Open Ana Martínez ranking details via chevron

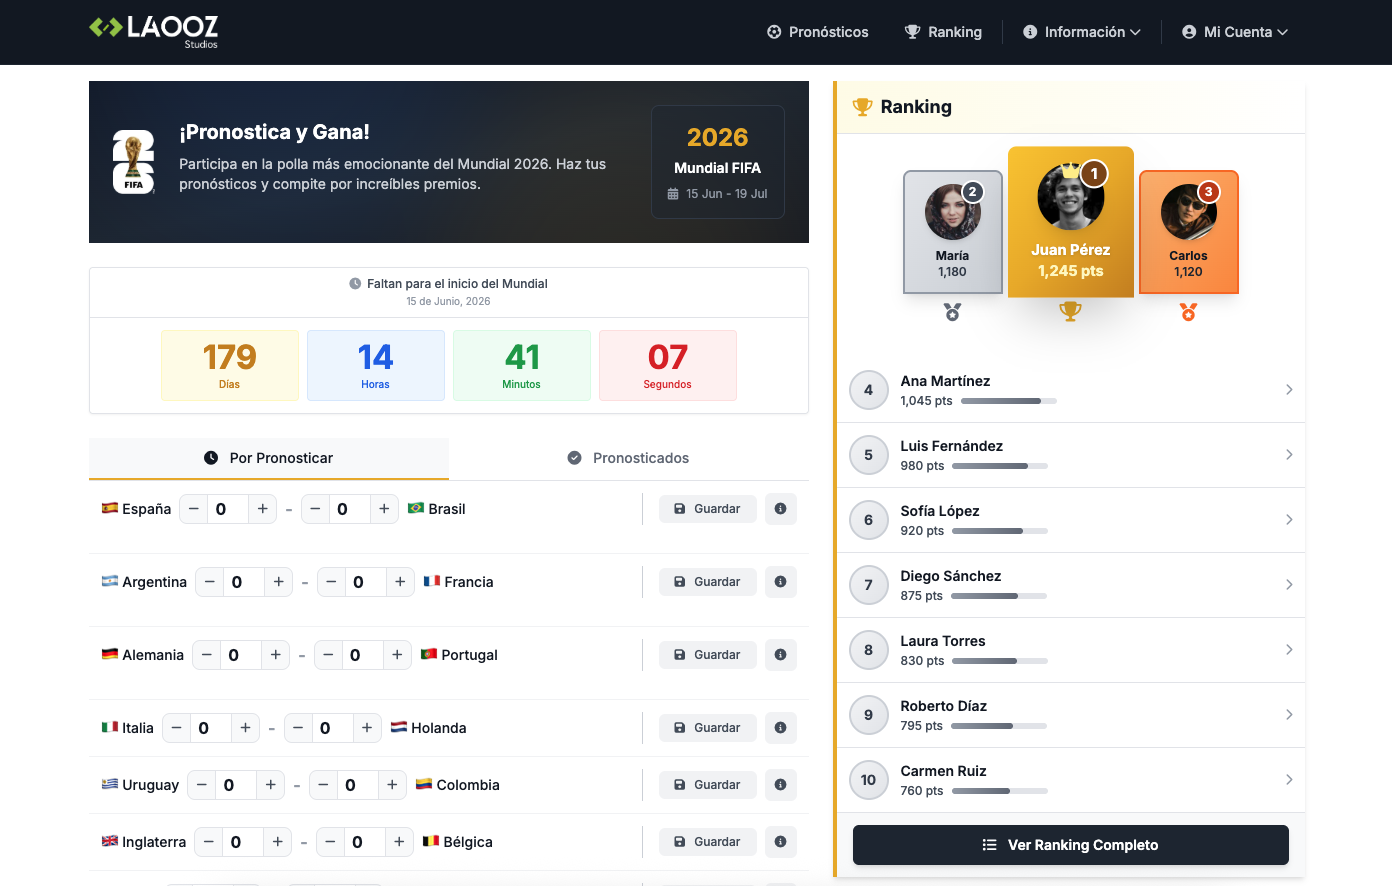click(x=1289, y=390)
